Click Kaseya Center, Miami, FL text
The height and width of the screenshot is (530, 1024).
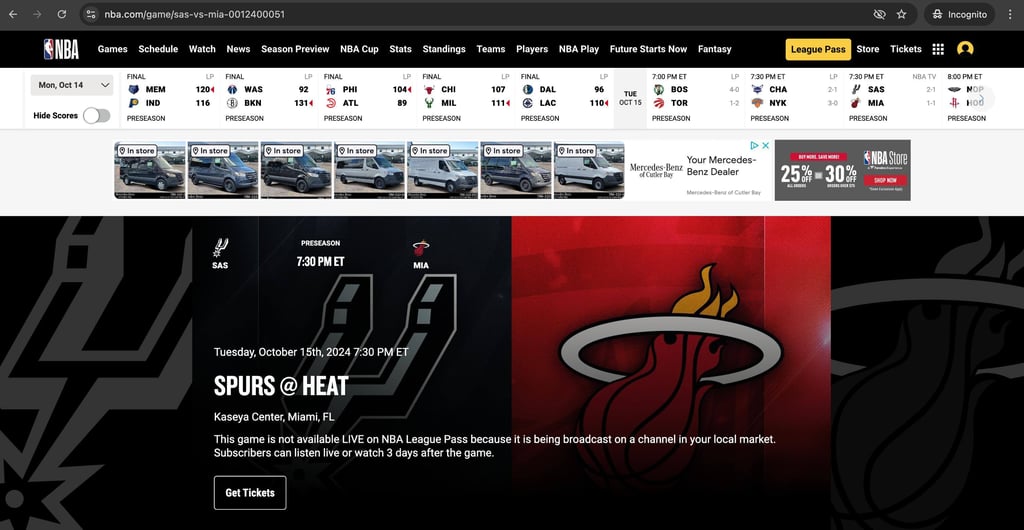click(x=274, y=417)
